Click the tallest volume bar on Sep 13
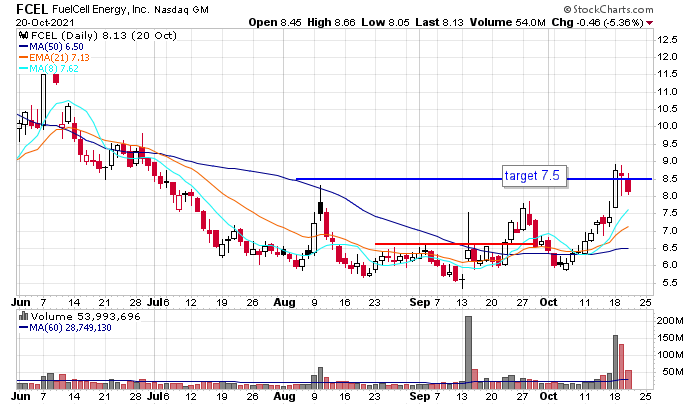 (468, 352)
